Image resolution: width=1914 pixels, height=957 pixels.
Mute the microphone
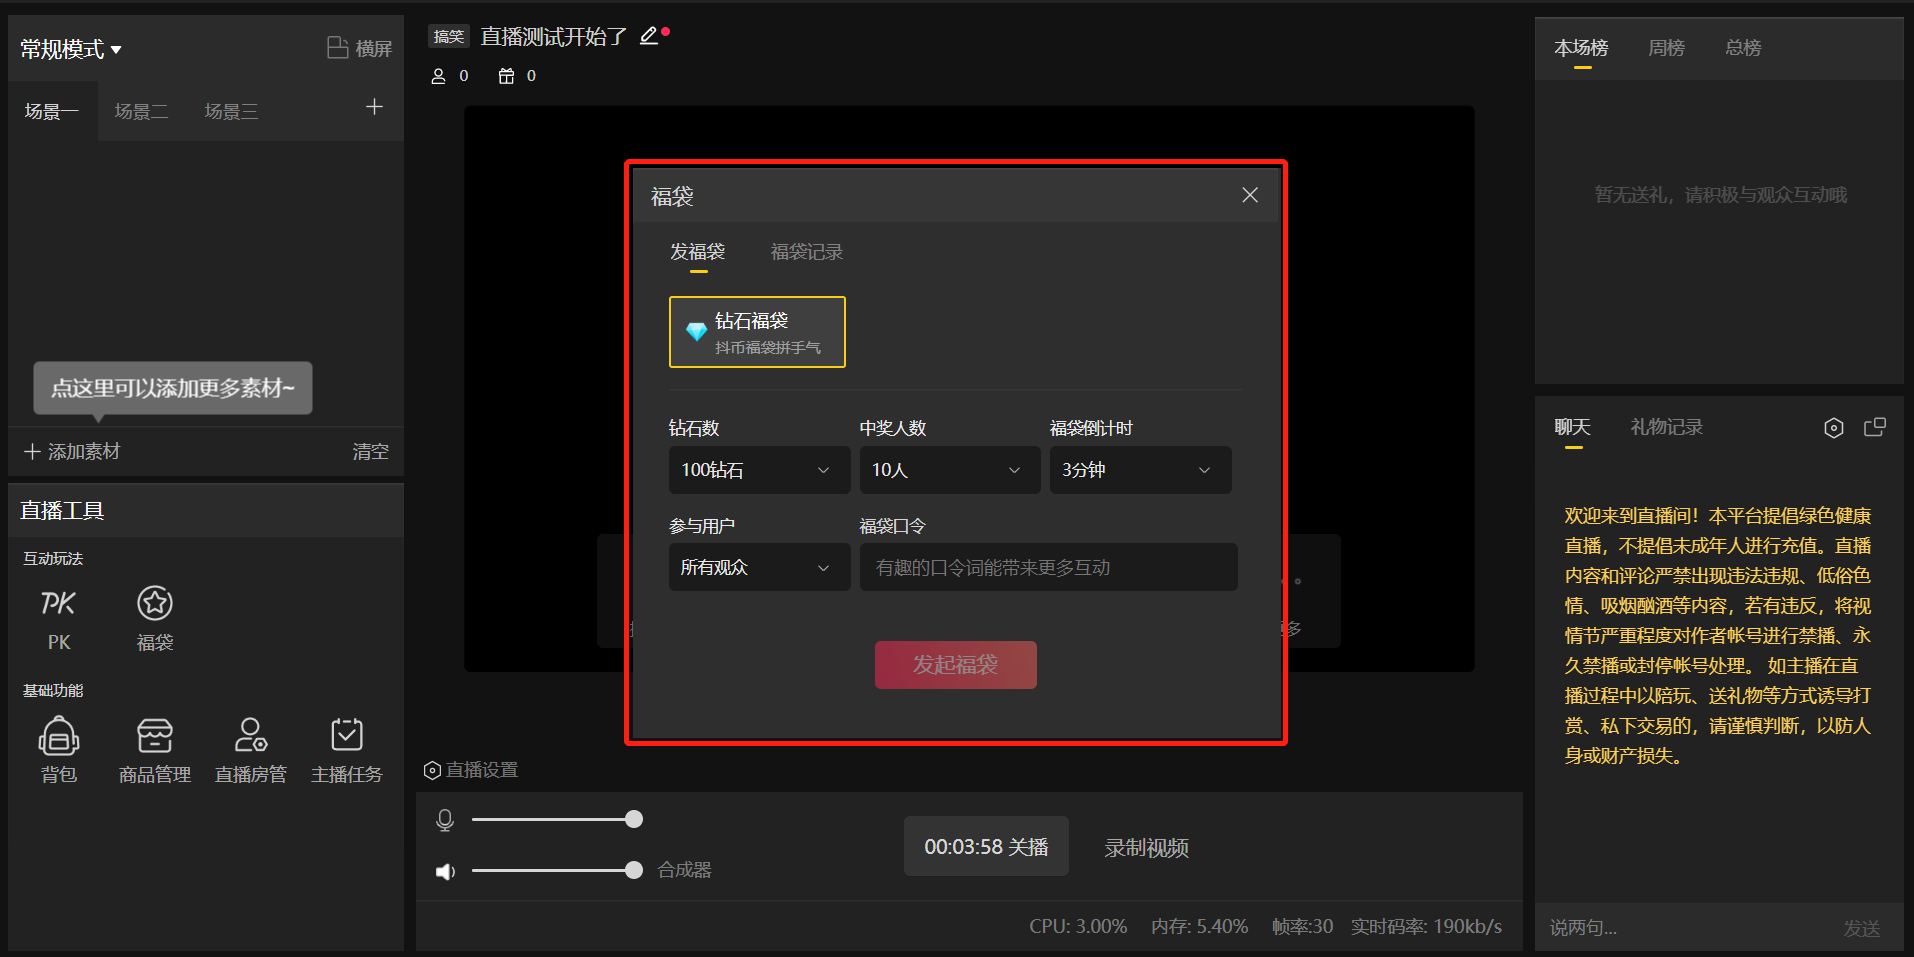(x=445, y=819)
